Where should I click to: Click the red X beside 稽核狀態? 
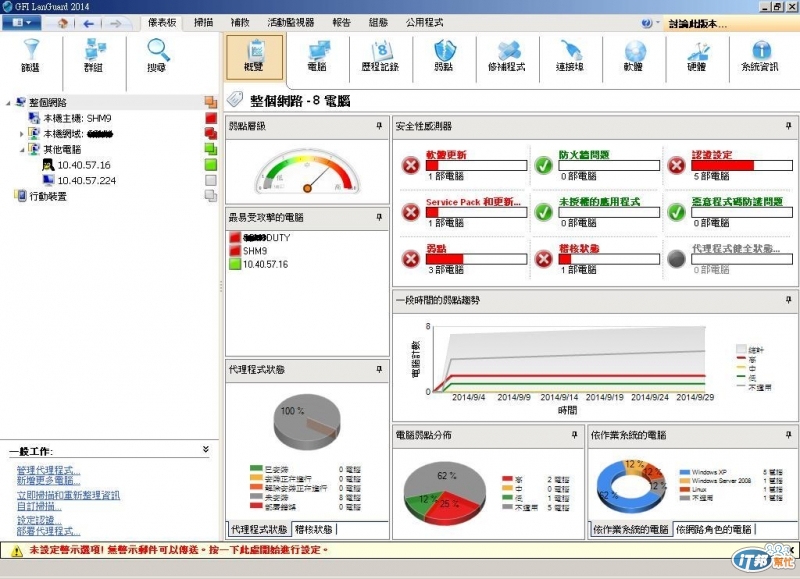click(x=544, y=259)
